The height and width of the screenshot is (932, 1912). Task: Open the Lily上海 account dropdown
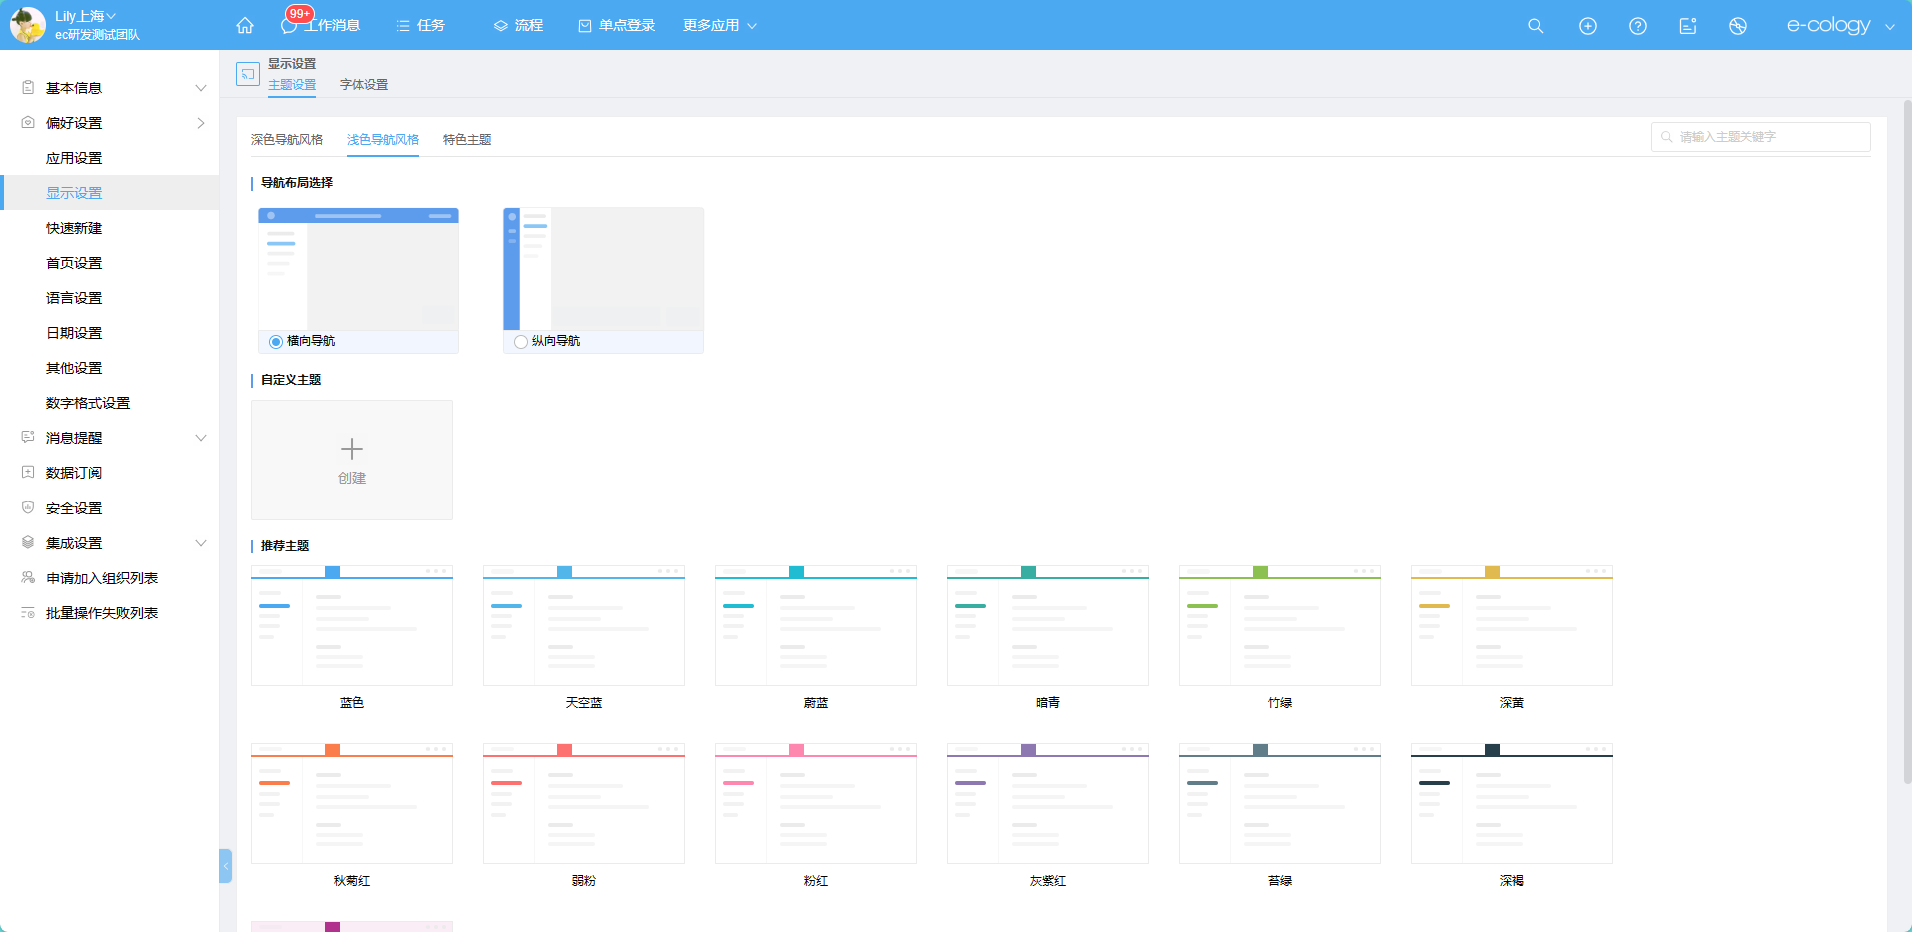pos(86,16)
